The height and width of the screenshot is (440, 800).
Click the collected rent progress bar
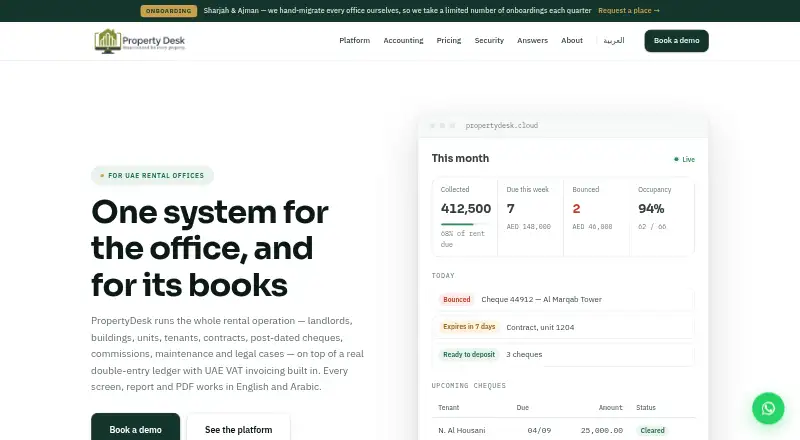(x=465, y=224)
